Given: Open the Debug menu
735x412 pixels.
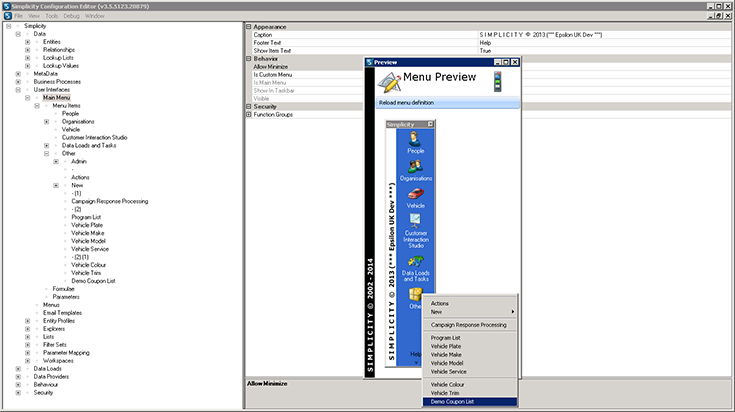Looking at the screenshot, I should [x=72, y=16].
